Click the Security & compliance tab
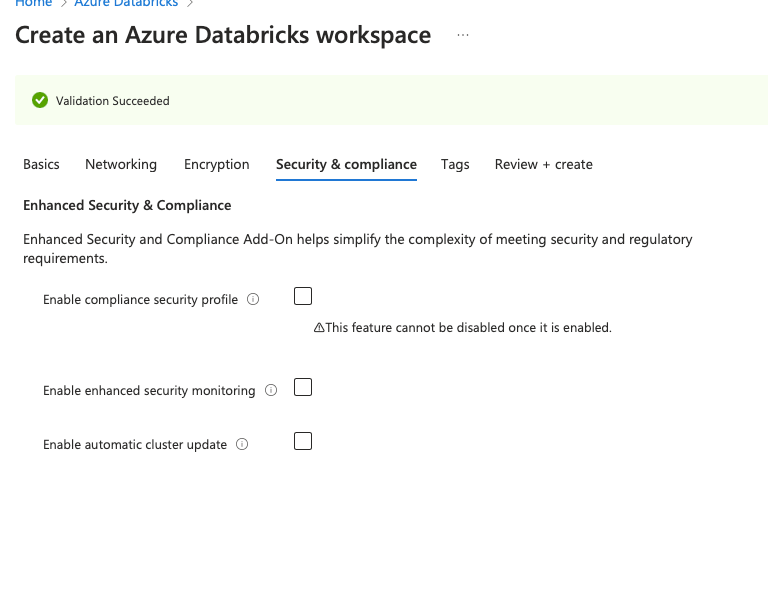 point(346,164)
